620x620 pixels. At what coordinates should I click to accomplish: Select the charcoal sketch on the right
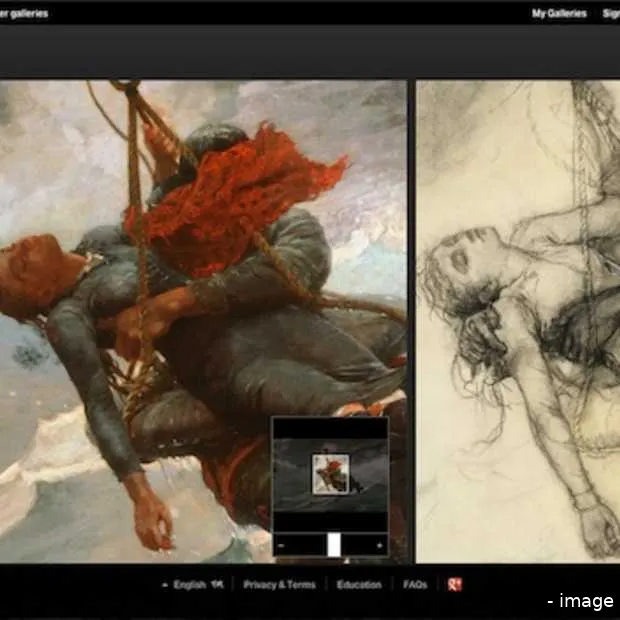[518, 321]
